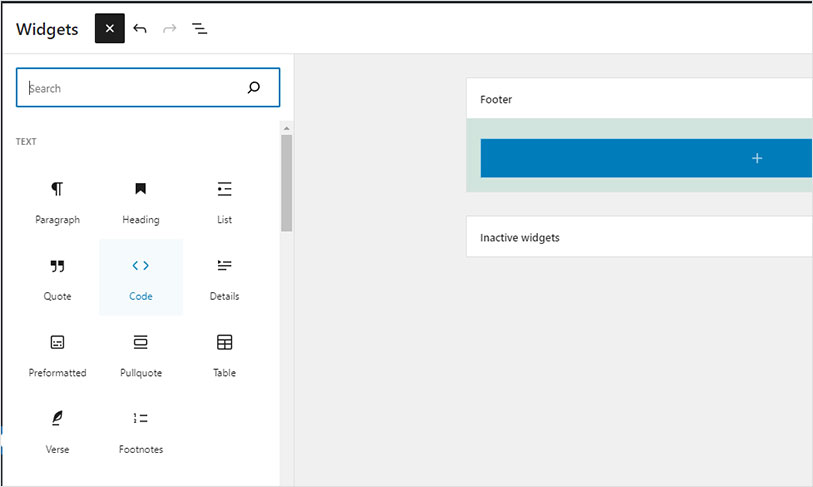Viewport: 813px width, 487px height.
Task: Expand the Inactive widgets area
Action: click(639, 236)
